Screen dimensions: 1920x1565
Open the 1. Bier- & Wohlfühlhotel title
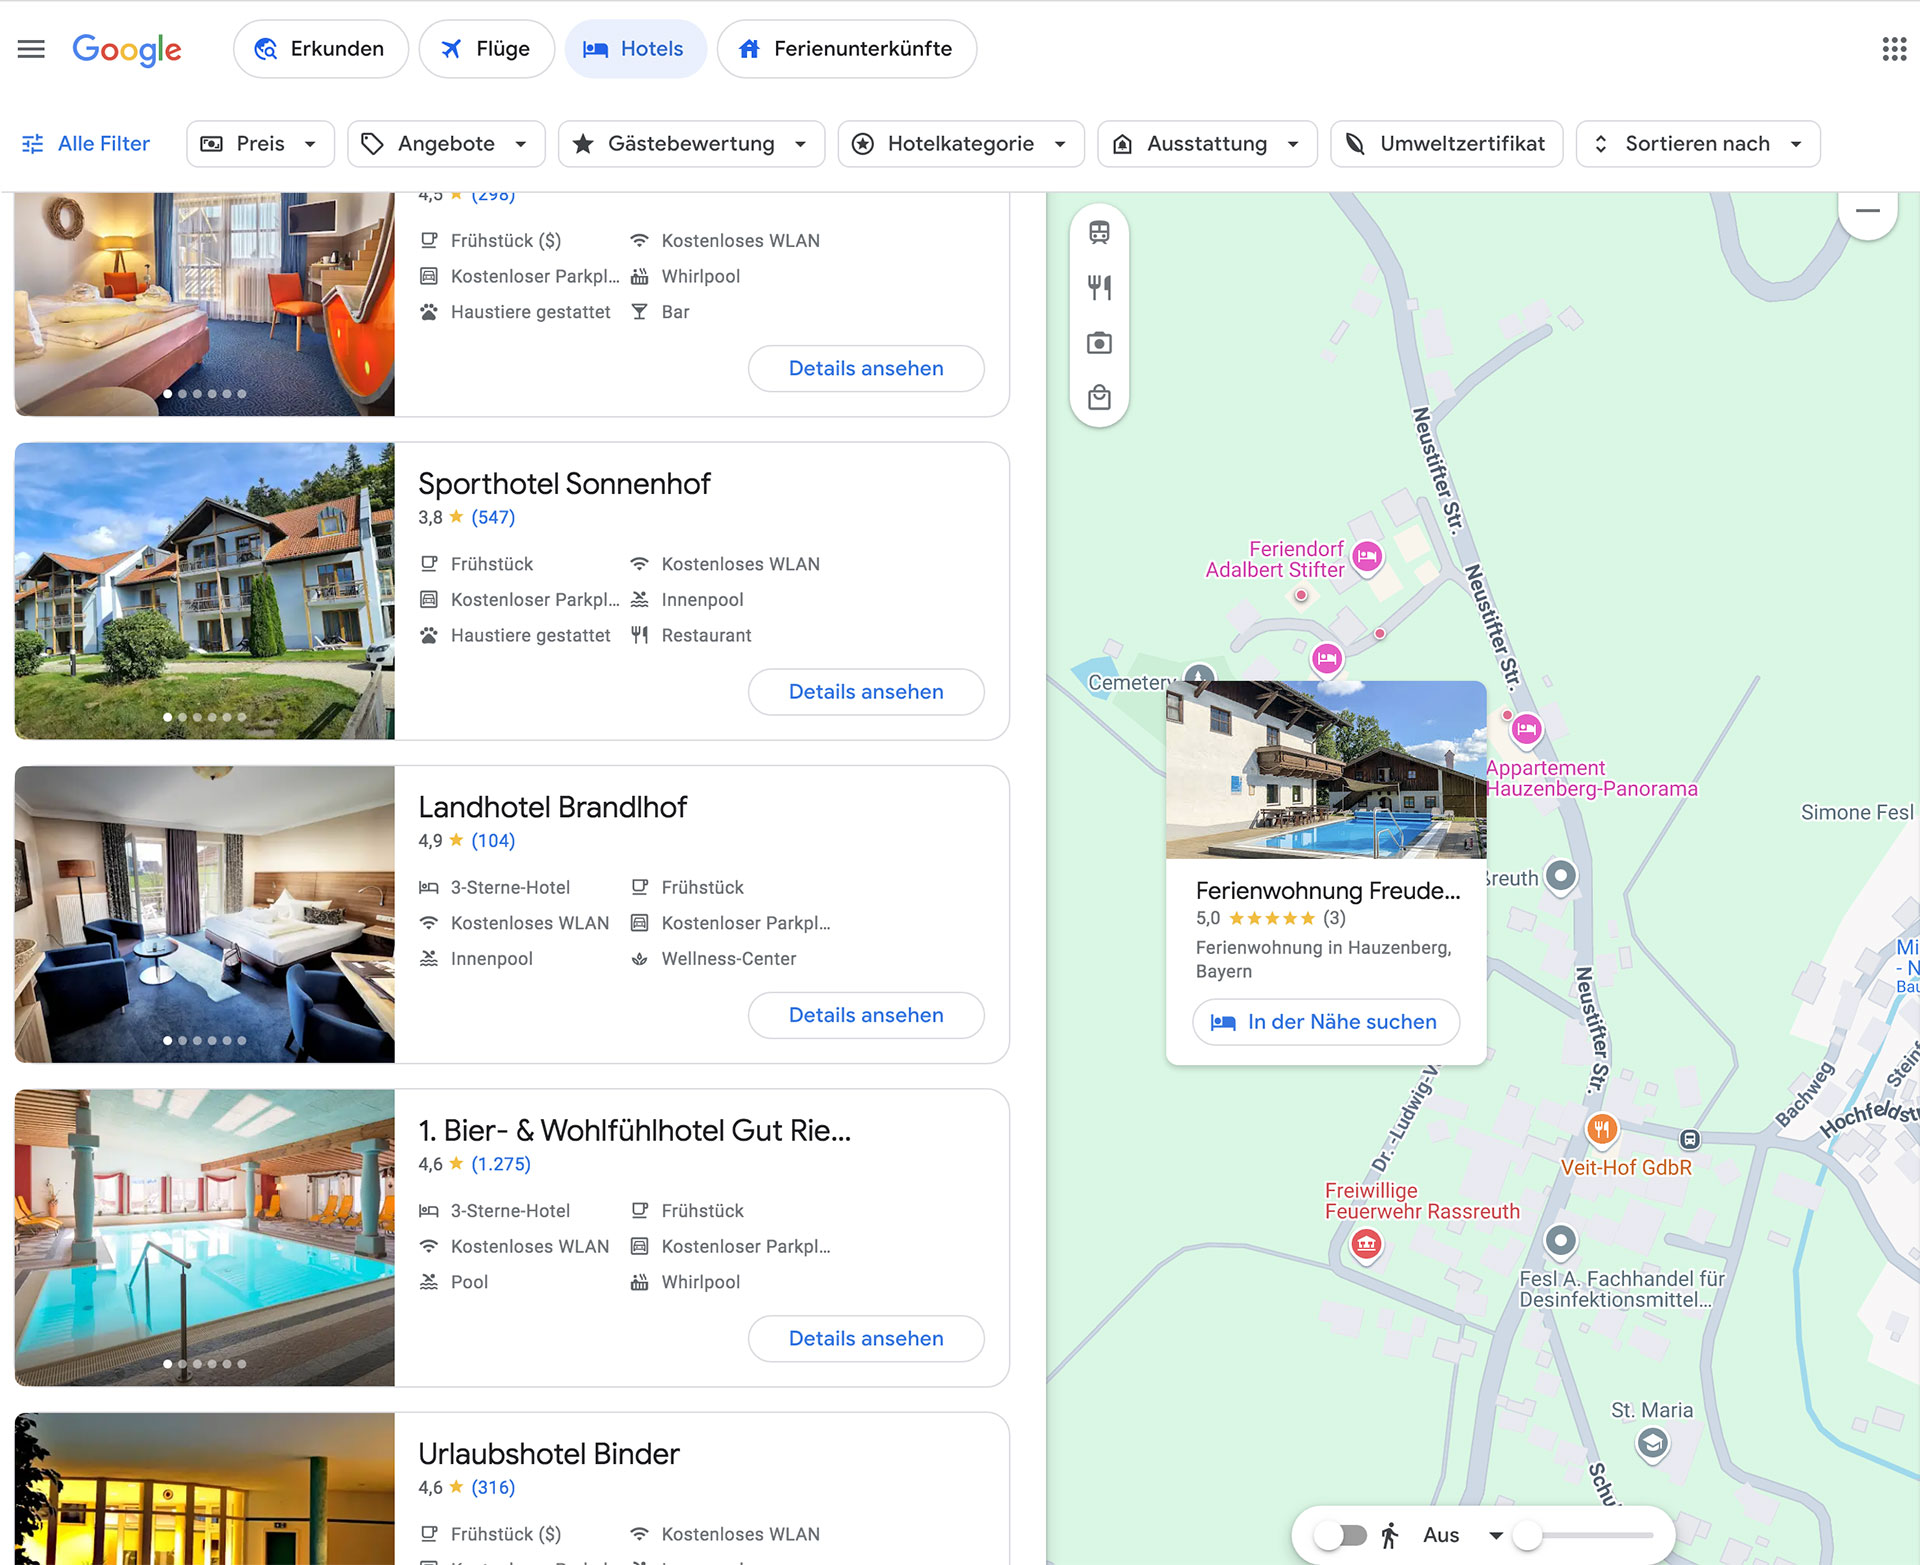click(x=634, y=1130)
